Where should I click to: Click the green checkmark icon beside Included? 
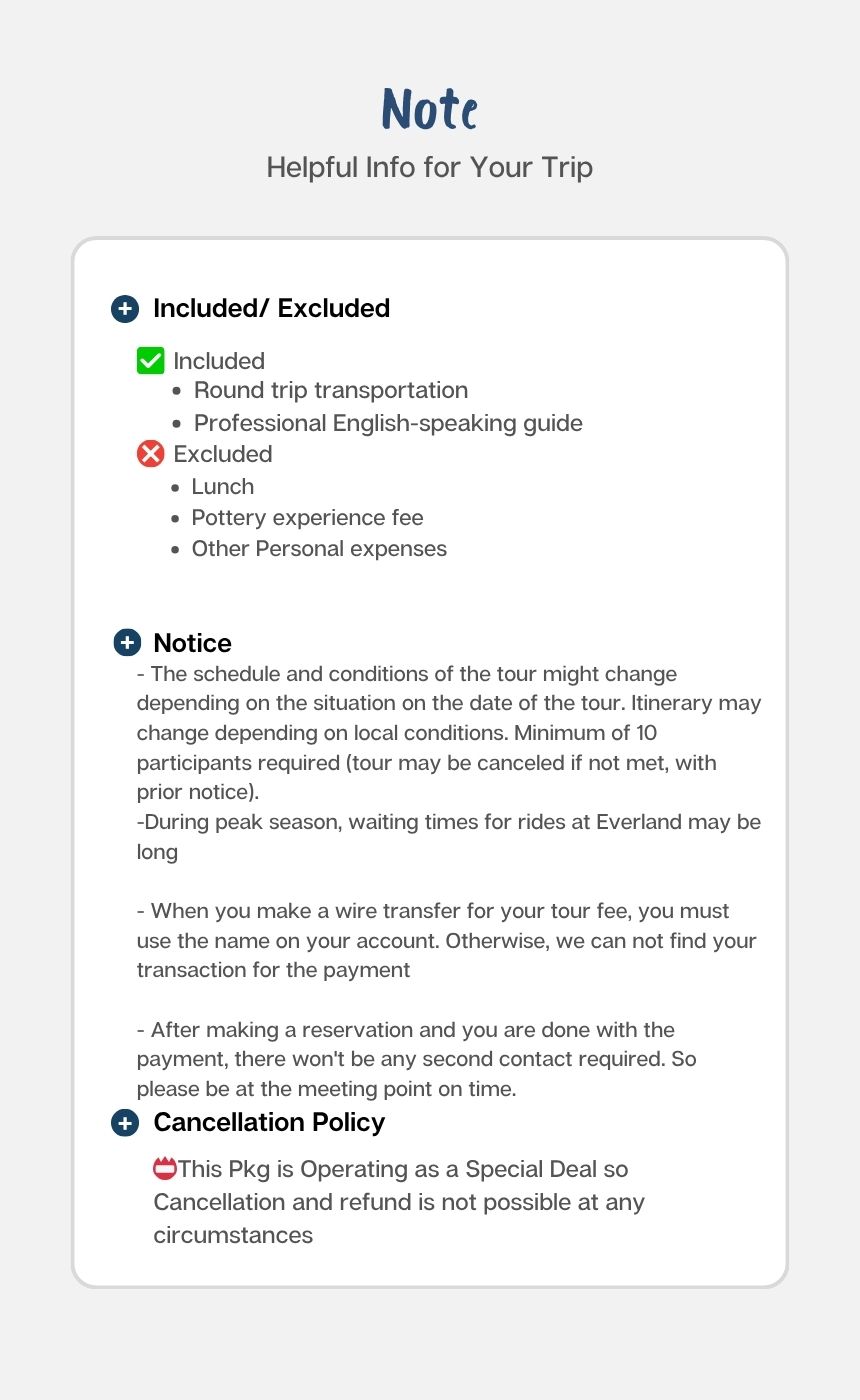pyautogui.click(x=150, y=360)
